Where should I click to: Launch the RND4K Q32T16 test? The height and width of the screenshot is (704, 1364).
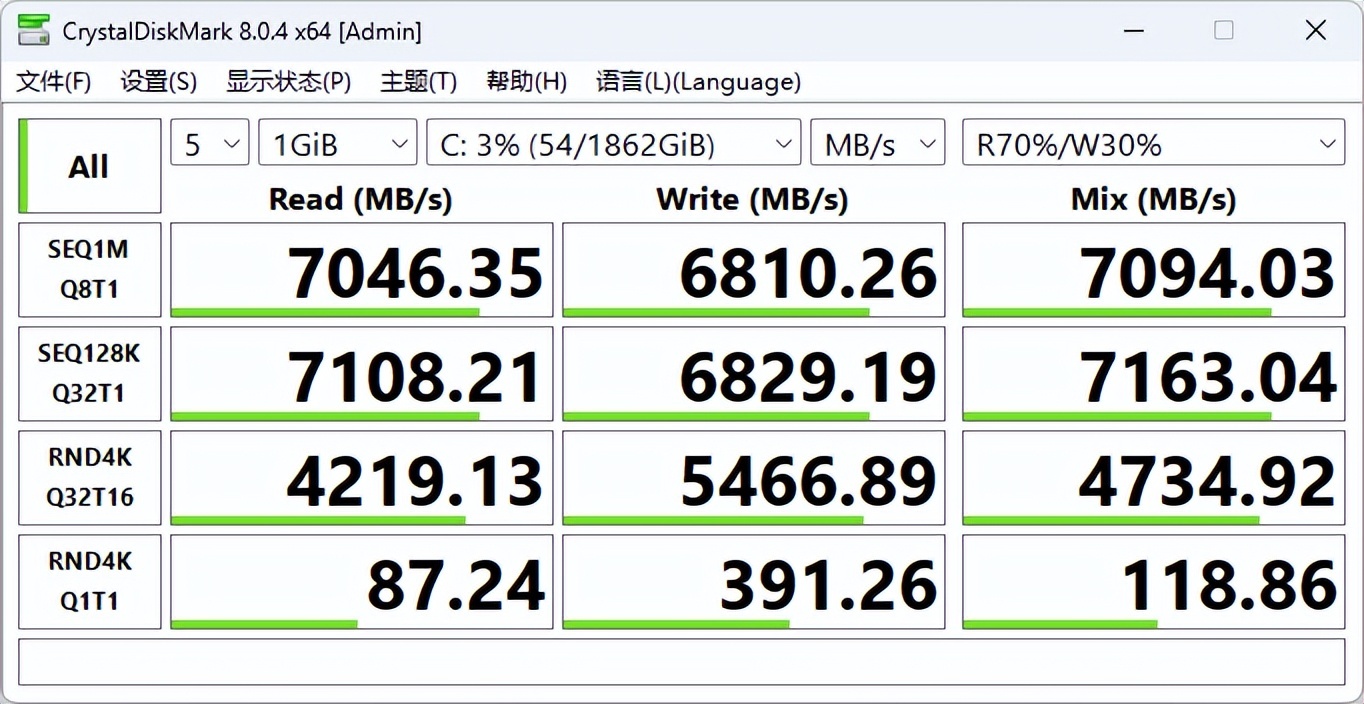(90, 477)
